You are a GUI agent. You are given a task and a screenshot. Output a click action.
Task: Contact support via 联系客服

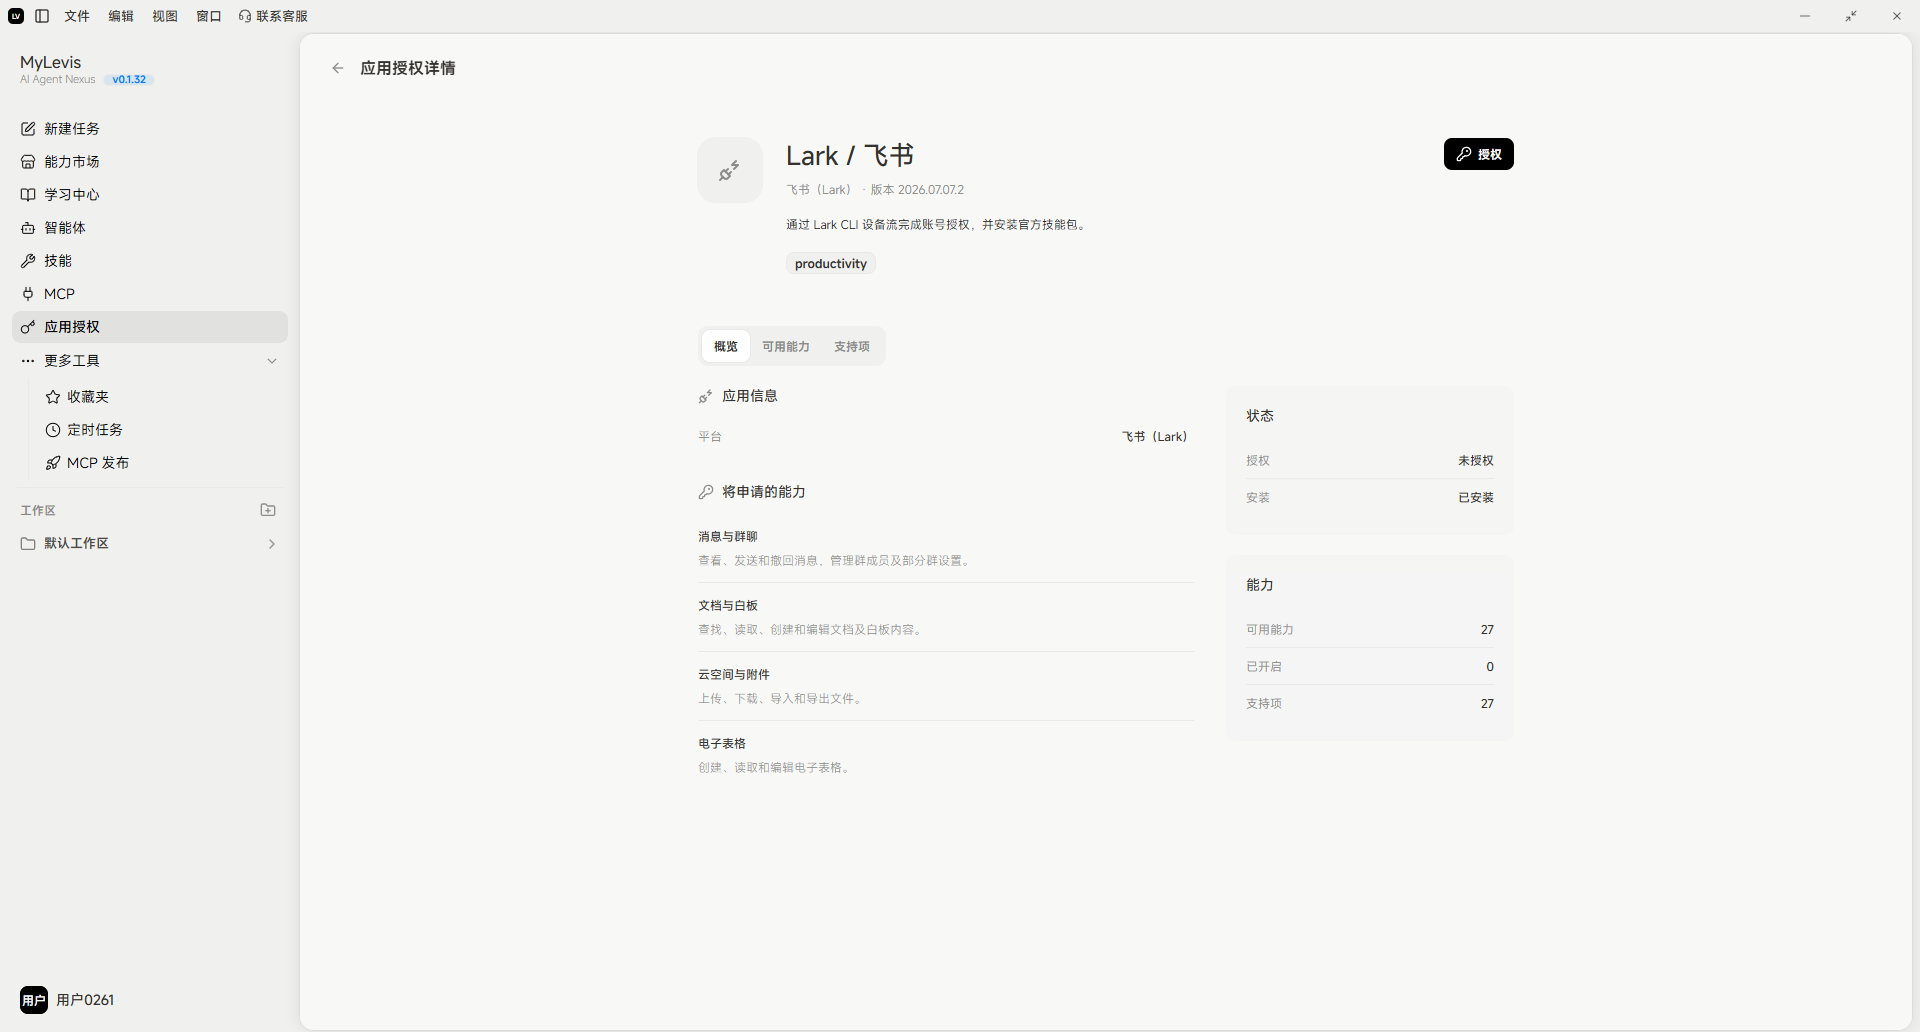(273, 16)
